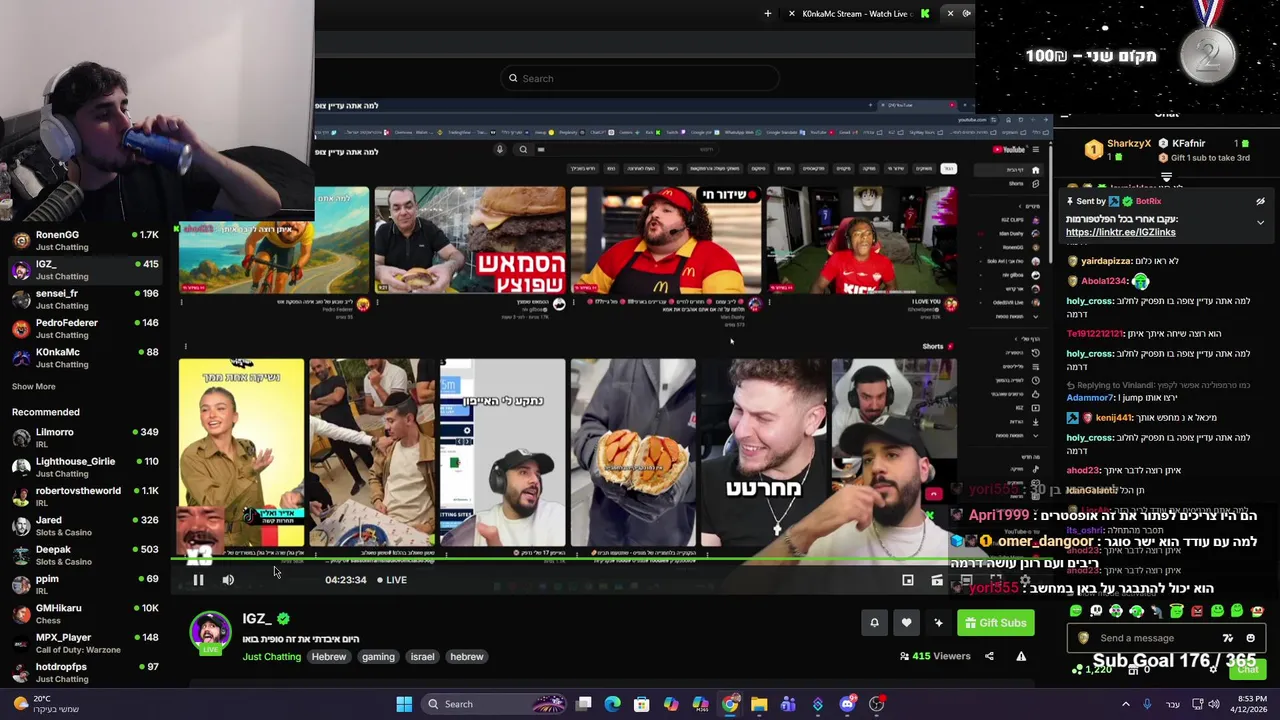Open linktr.ee/IGZlinks link in chat

(x=1120, y=232)
